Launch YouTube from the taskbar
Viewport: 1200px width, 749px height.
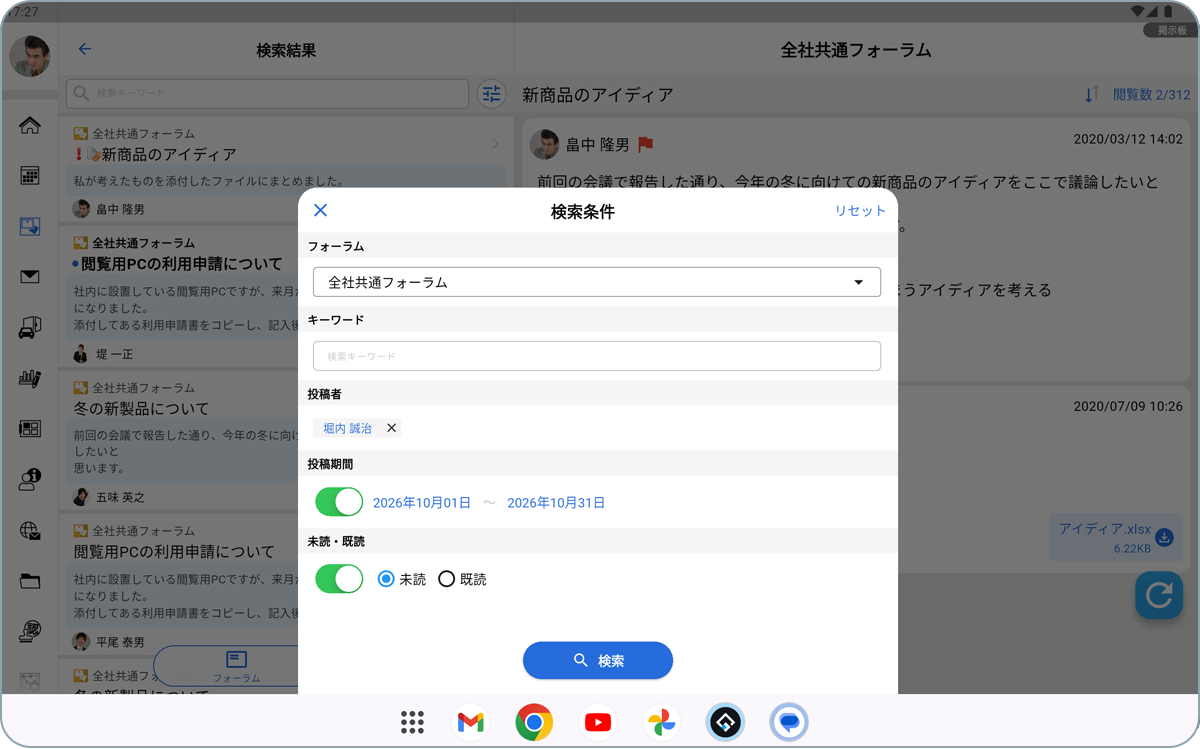point(598,722)
